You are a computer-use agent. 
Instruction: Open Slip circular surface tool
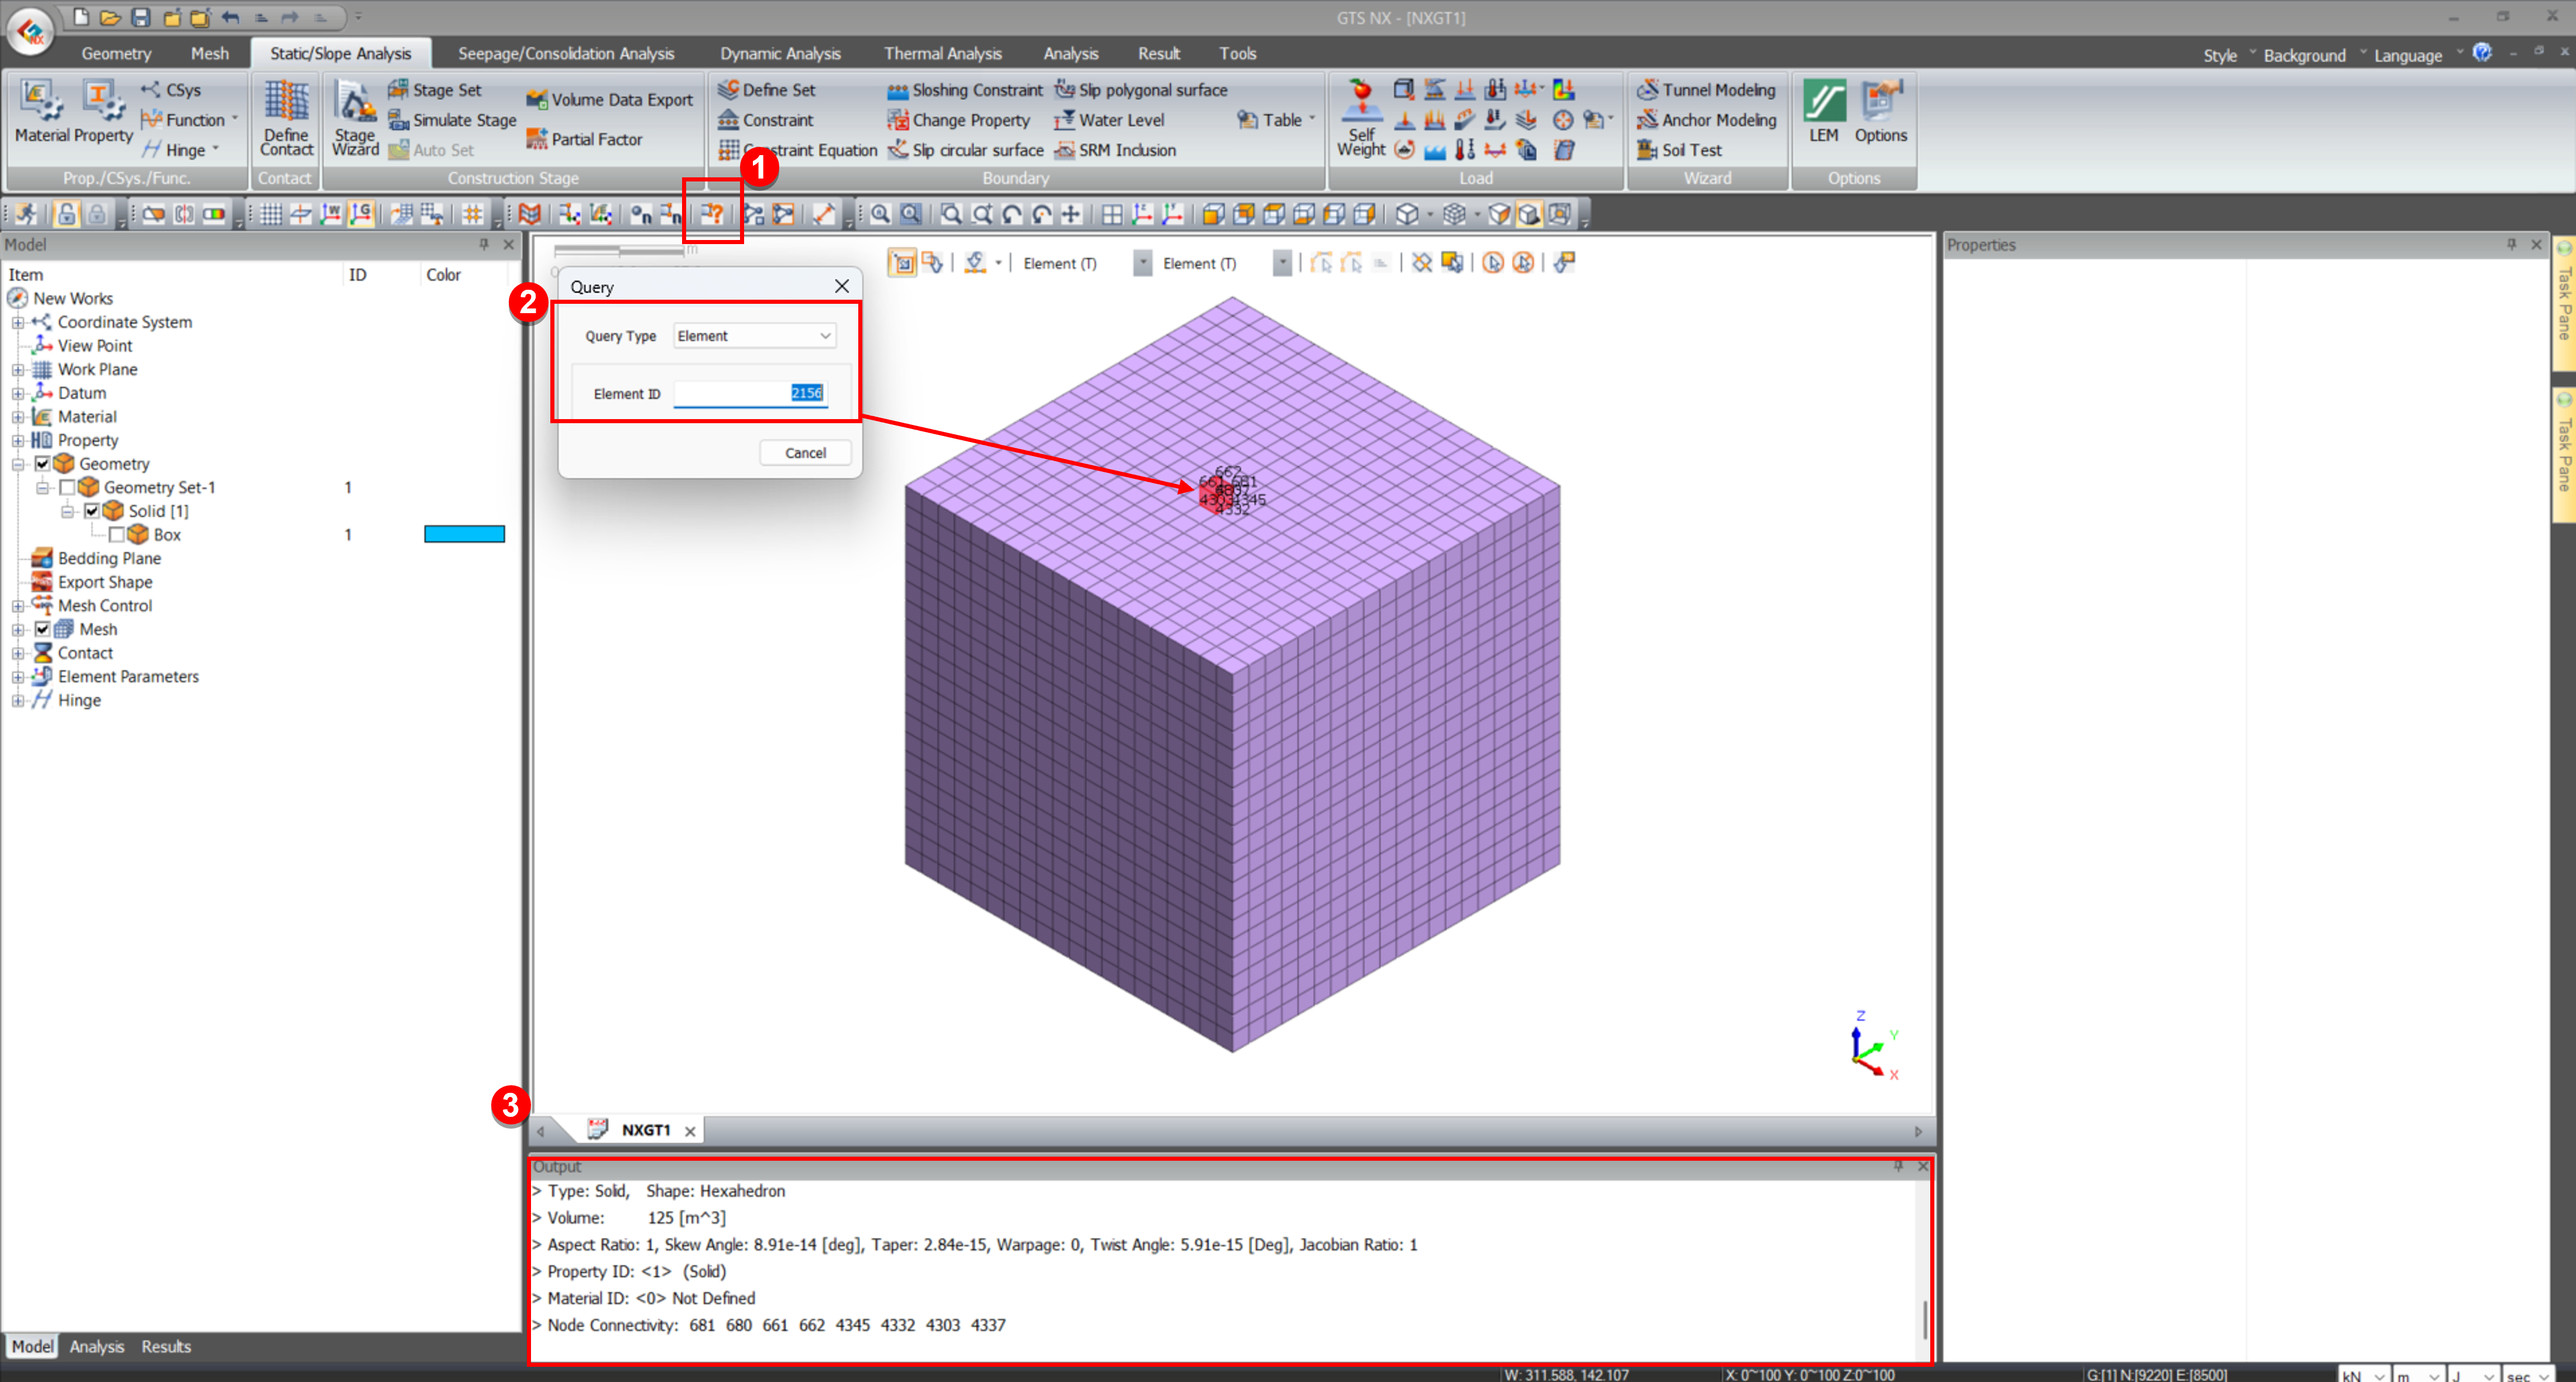coord(965,150)
